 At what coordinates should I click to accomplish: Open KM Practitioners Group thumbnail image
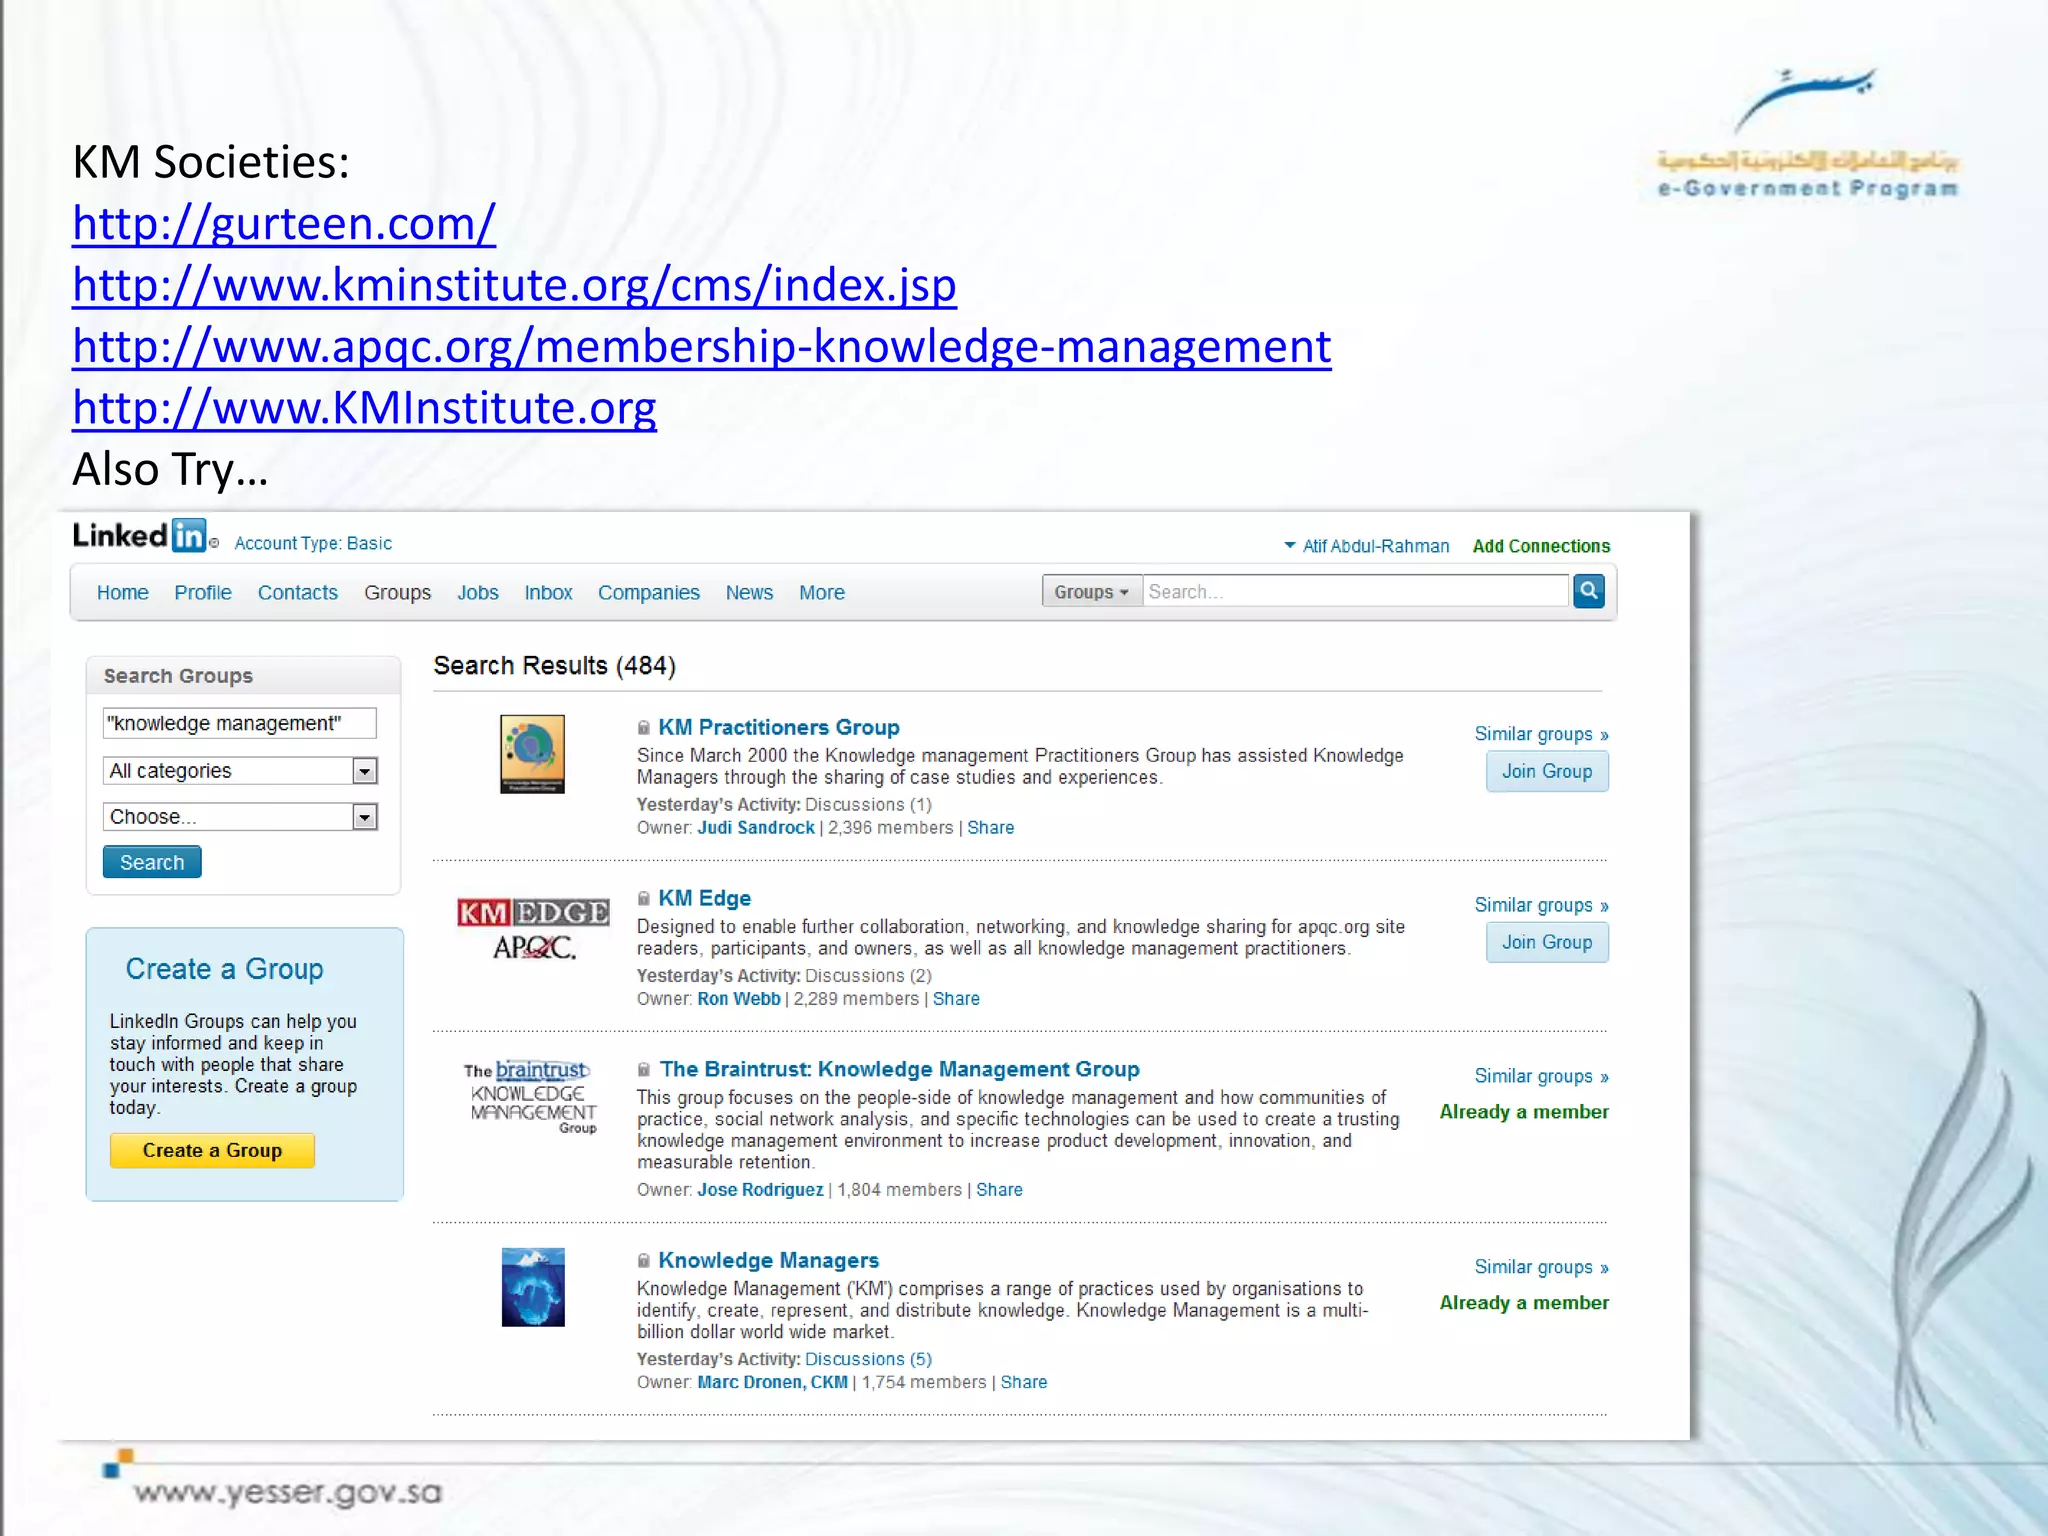[532, 754]
